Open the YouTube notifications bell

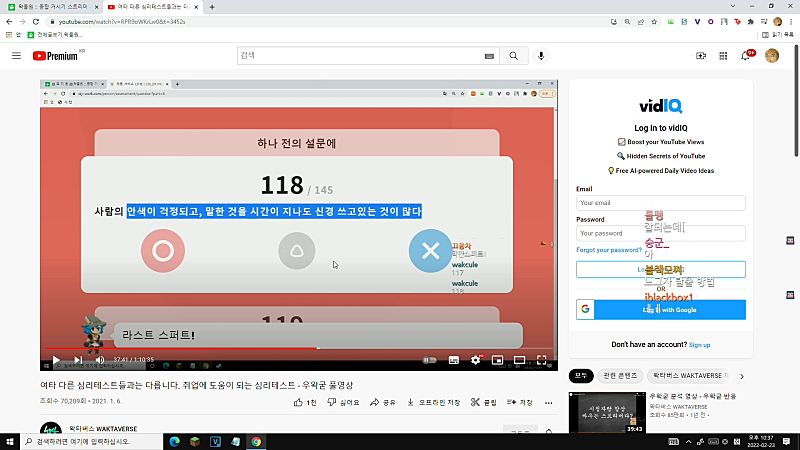click(x=745, y=56)
